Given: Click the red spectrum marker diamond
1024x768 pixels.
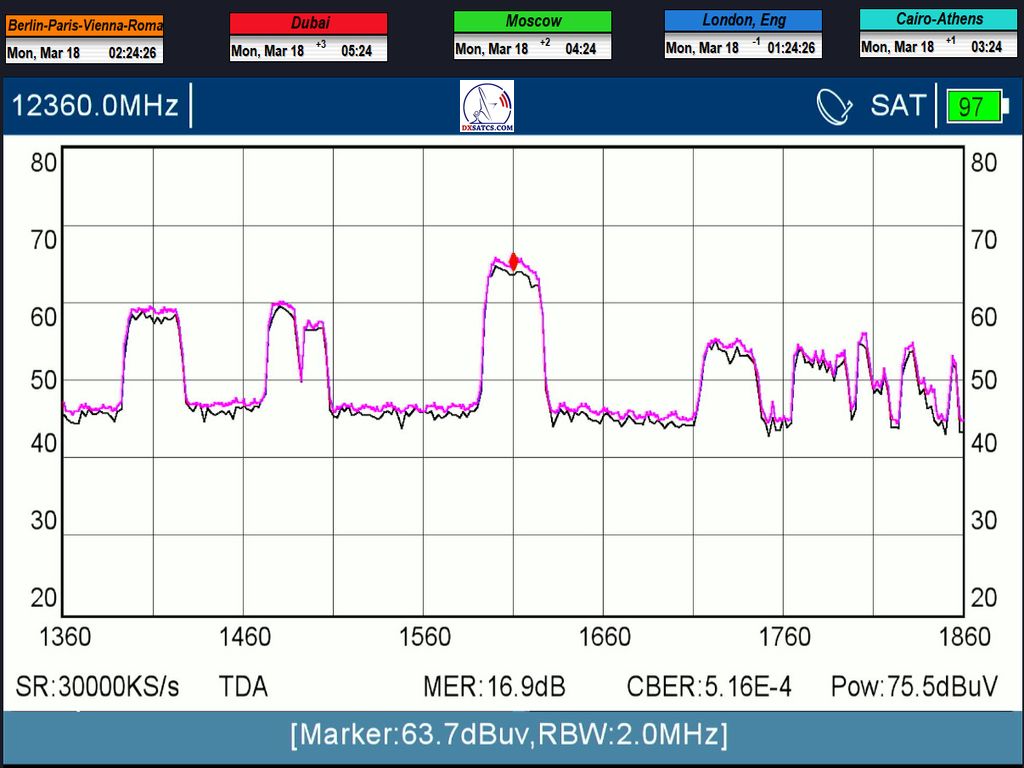Looking at the screenshot, I should click(x=514, y=262).
